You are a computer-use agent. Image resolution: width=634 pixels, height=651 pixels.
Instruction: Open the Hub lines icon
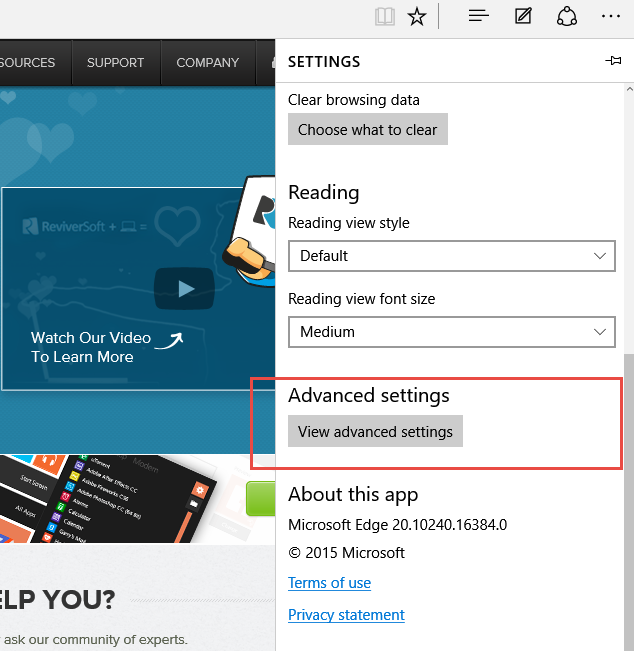pos(478,16)
